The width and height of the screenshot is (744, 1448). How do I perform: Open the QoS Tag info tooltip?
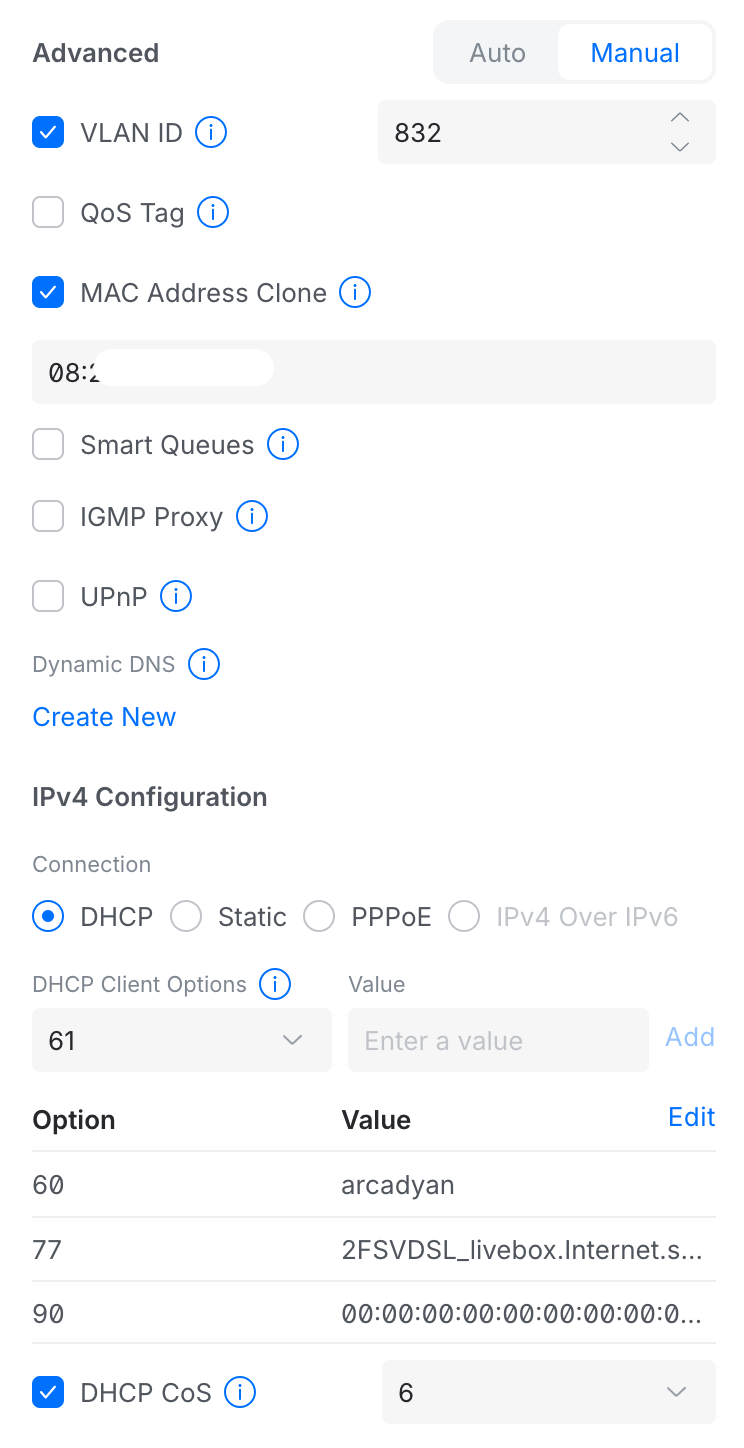(213, 212)
